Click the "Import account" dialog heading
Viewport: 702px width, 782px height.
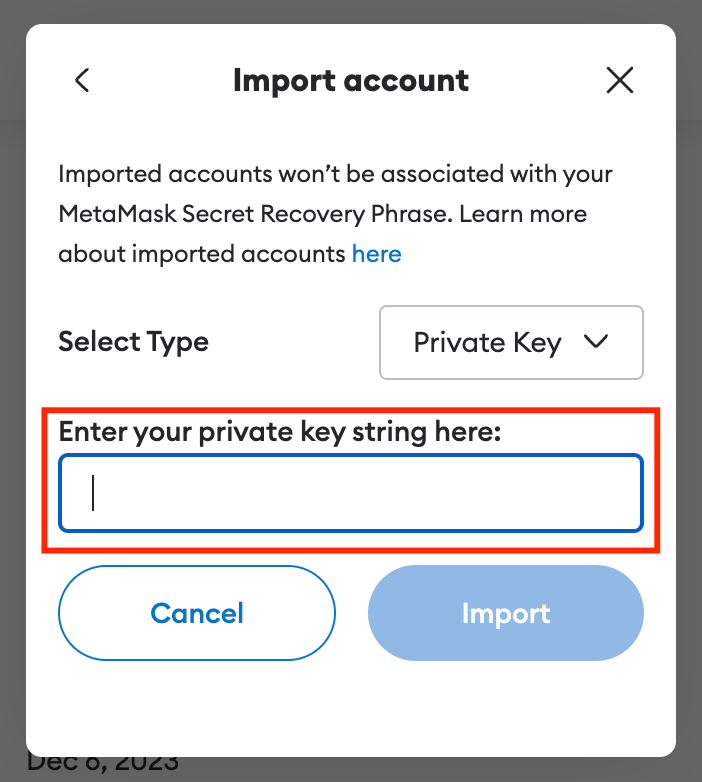(351, 81)
